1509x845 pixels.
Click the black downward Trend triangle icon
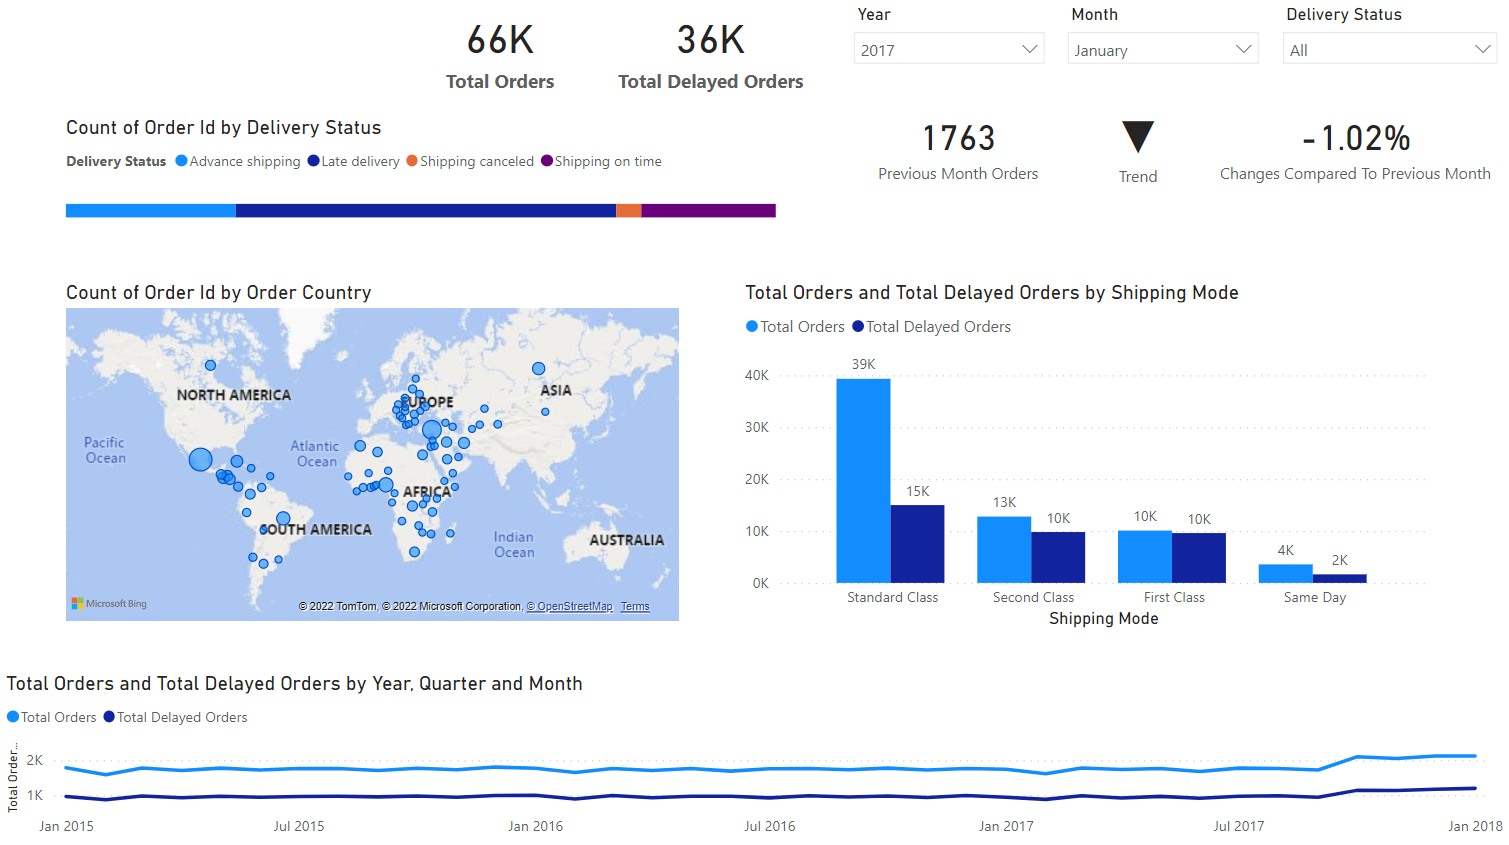pyautogui.click(x=1138, y=136)
